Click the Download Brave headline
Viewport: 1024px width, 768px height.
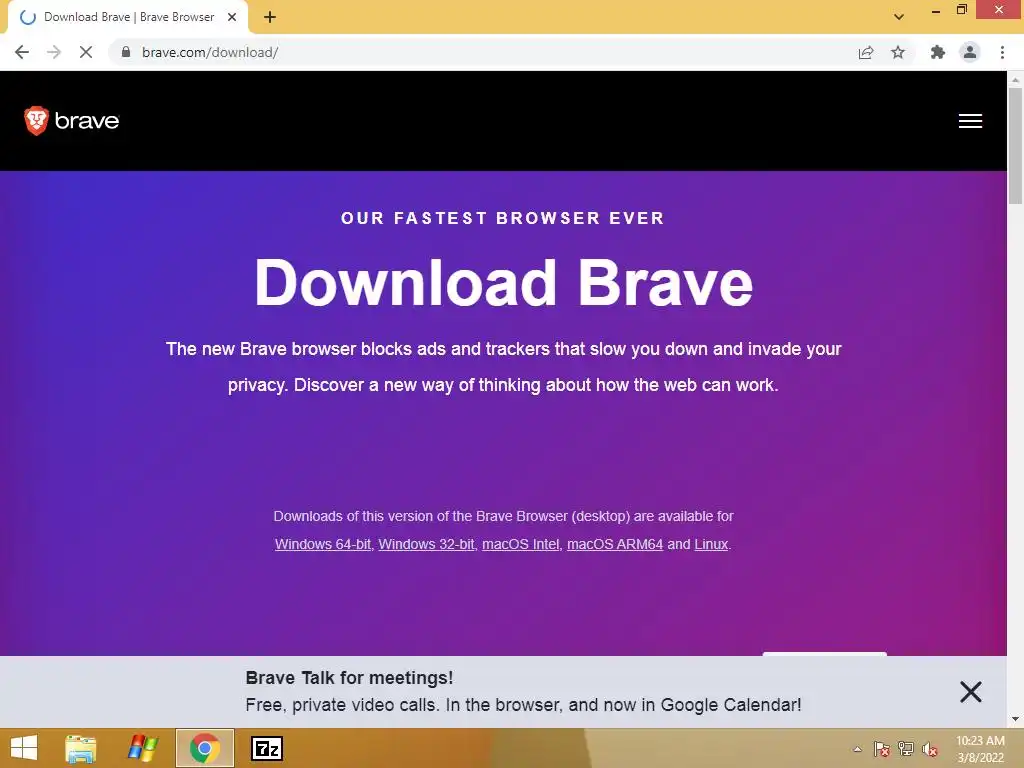tap(504, 282)
